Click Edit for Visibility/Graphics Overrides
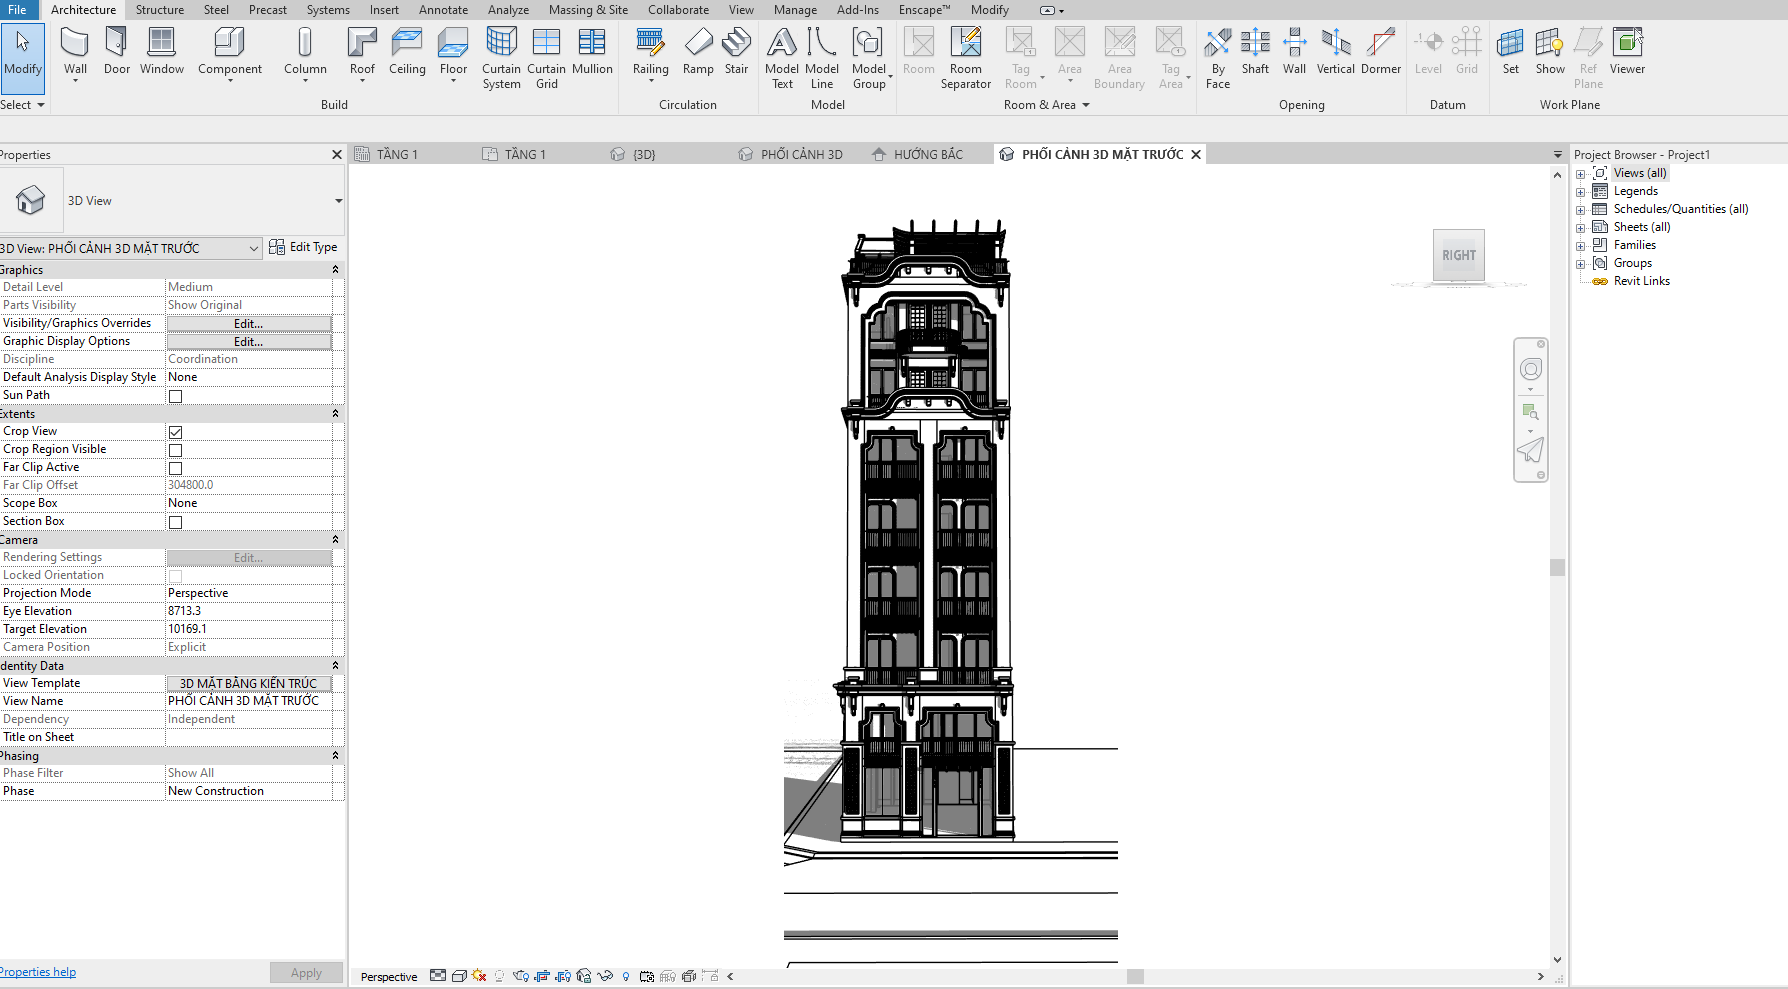 tap(249, 324)
